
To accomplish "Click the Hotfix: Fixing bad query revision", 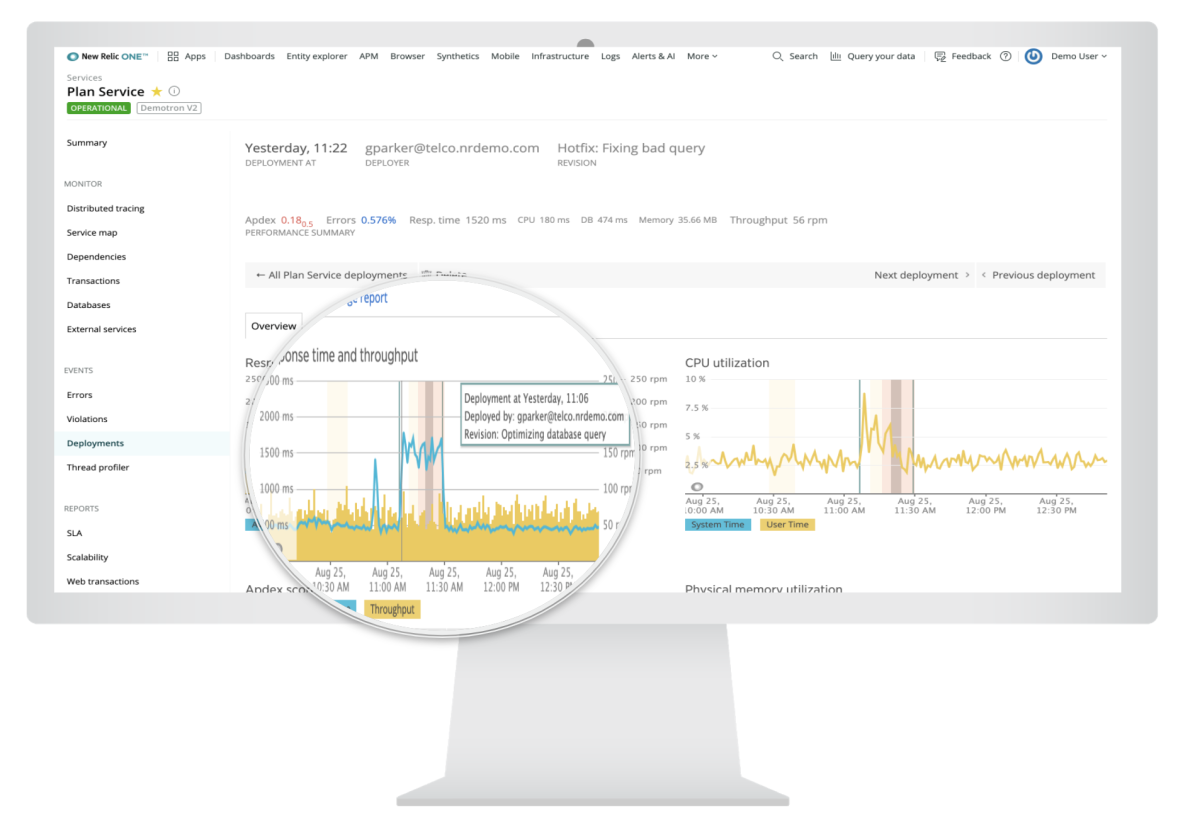I will point(631,148).
